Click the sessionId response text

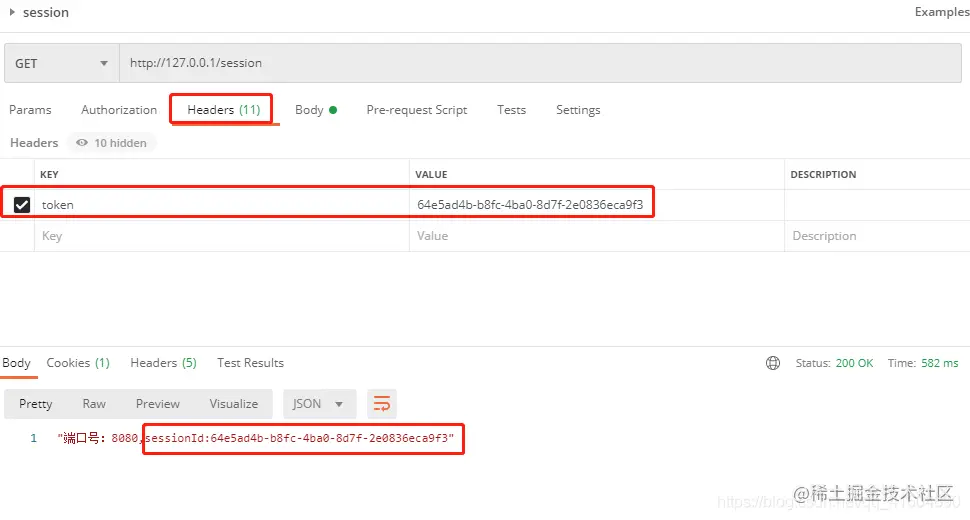coord(299,438)
